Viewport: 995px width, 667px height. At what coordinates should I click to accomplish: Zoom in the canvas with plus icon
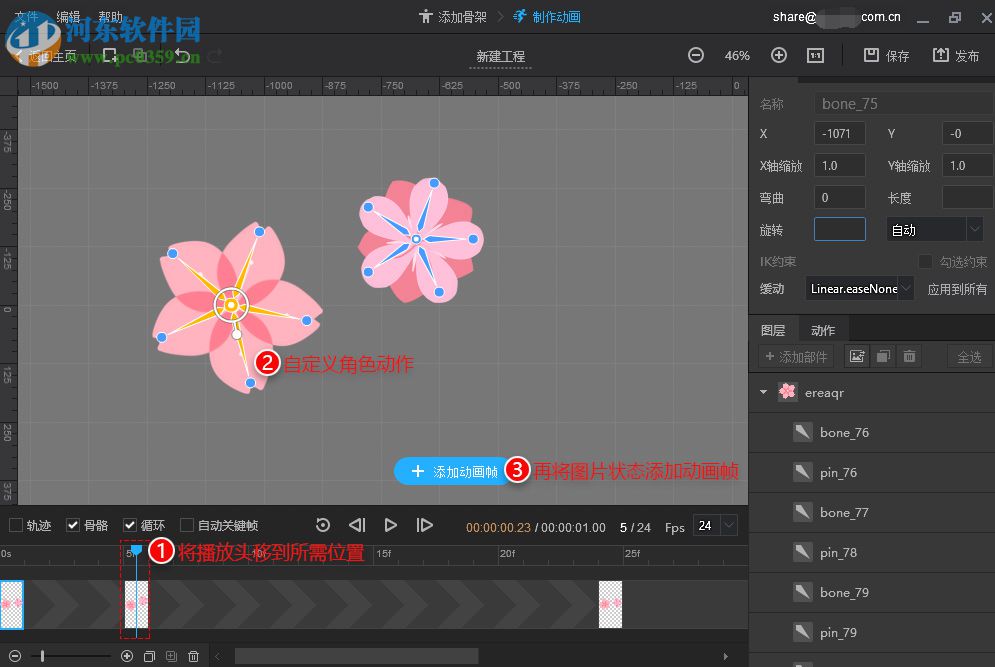click(x=779, y=56)
